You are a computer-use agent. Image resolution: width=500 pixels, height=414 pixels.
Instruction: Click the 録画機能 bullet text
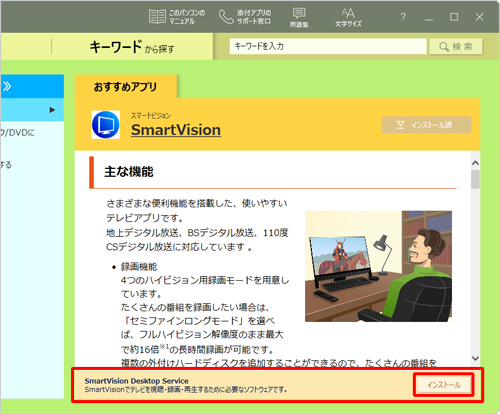pos(139,267)
